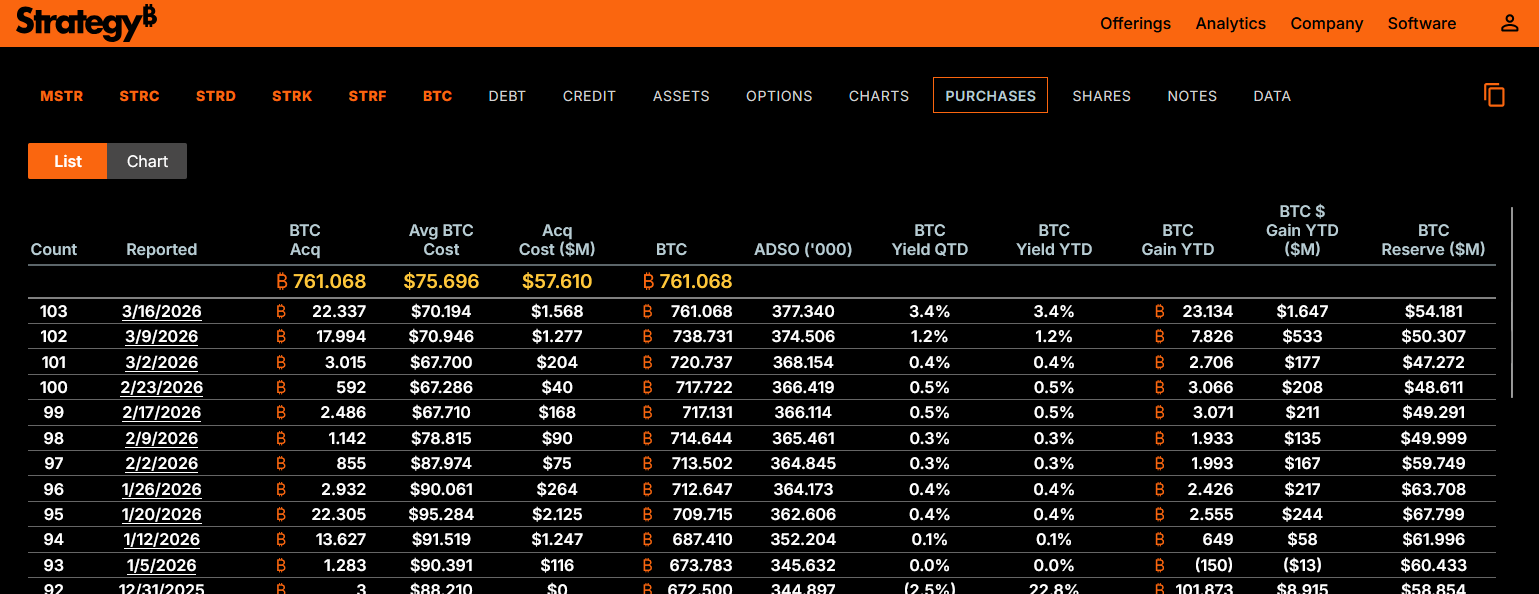Select the BTC tab

[x=437, y=96]
